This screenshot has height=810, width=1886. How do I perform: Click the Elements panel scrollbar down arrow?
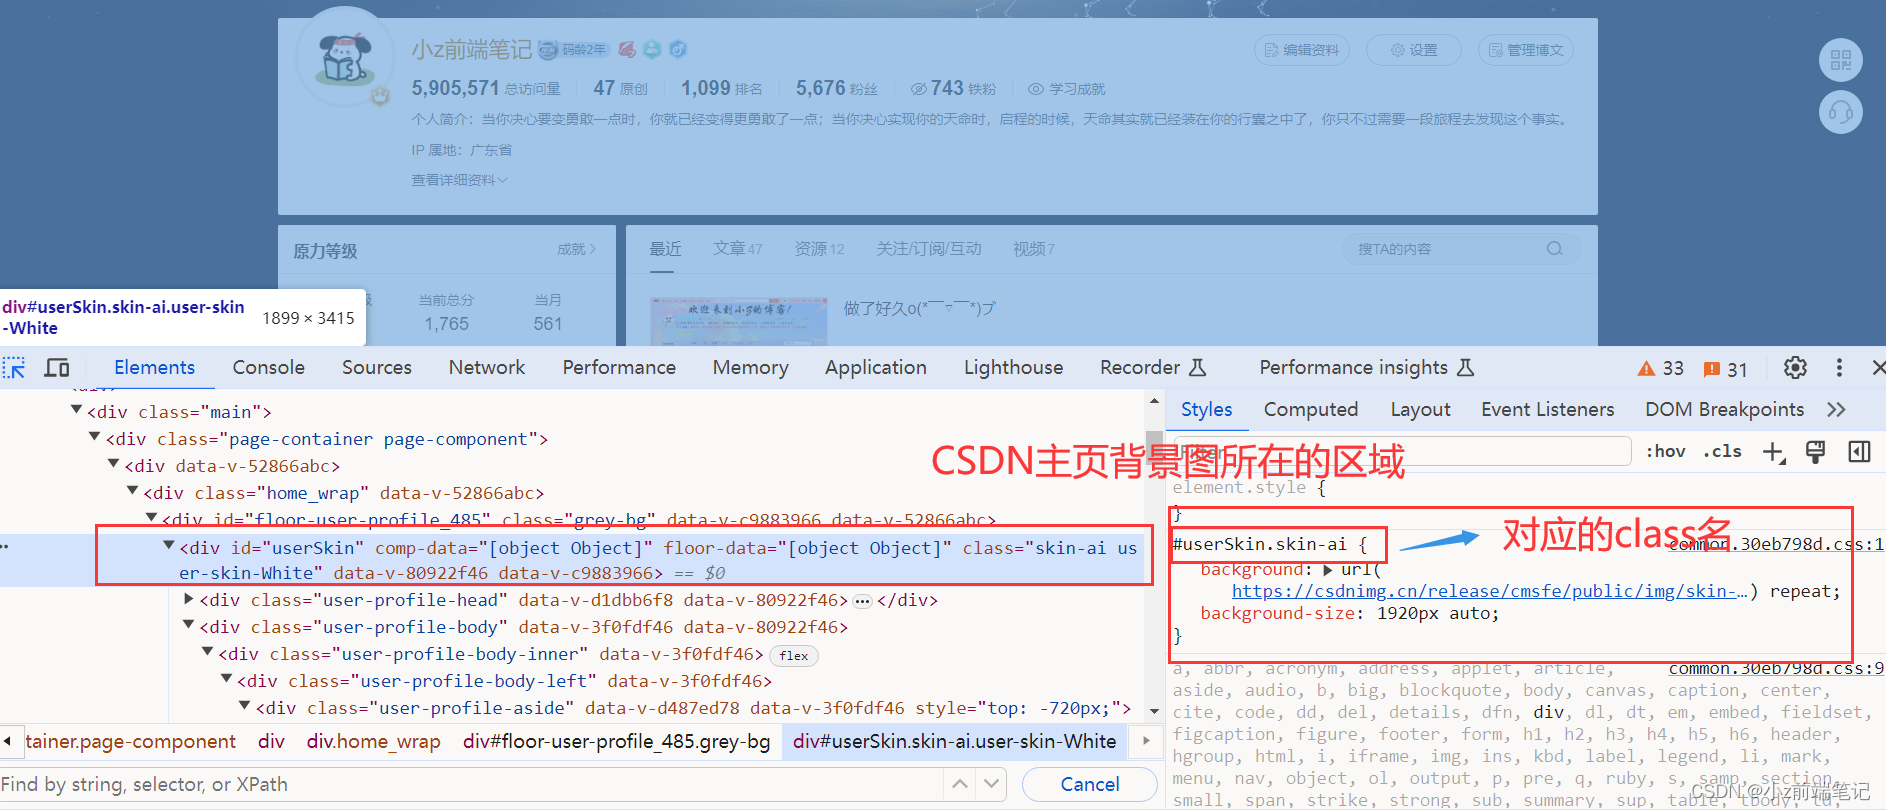point(1154,711)
